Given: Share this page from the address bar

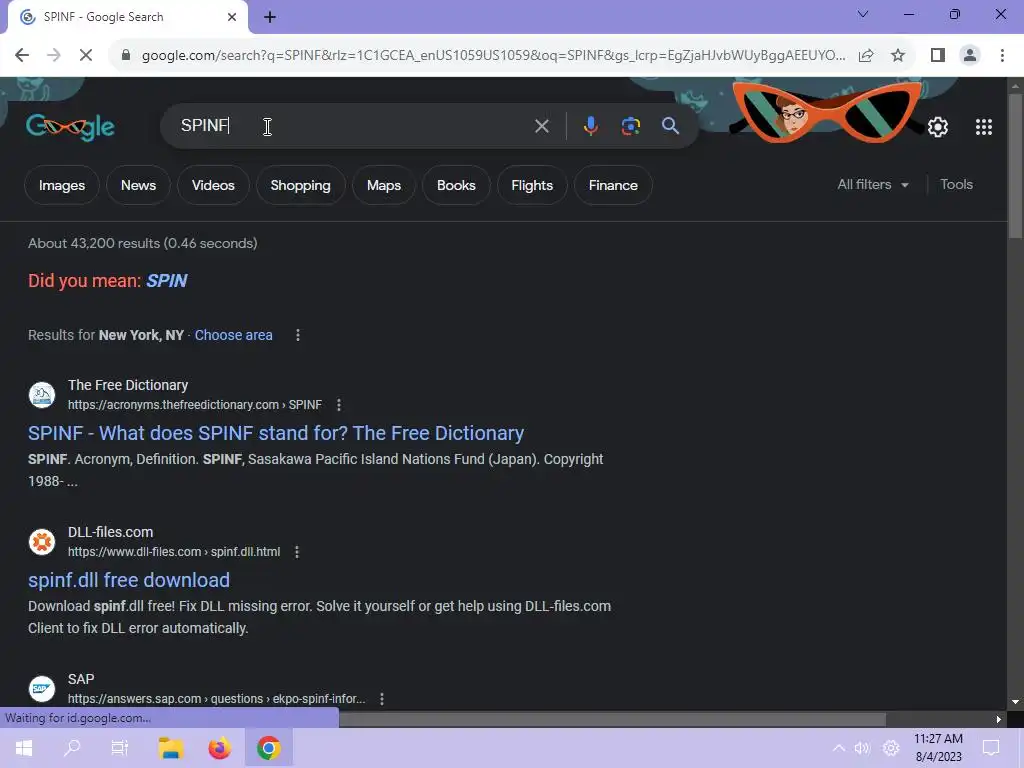Looking at the screenshot, I should [x=866, y=56].
